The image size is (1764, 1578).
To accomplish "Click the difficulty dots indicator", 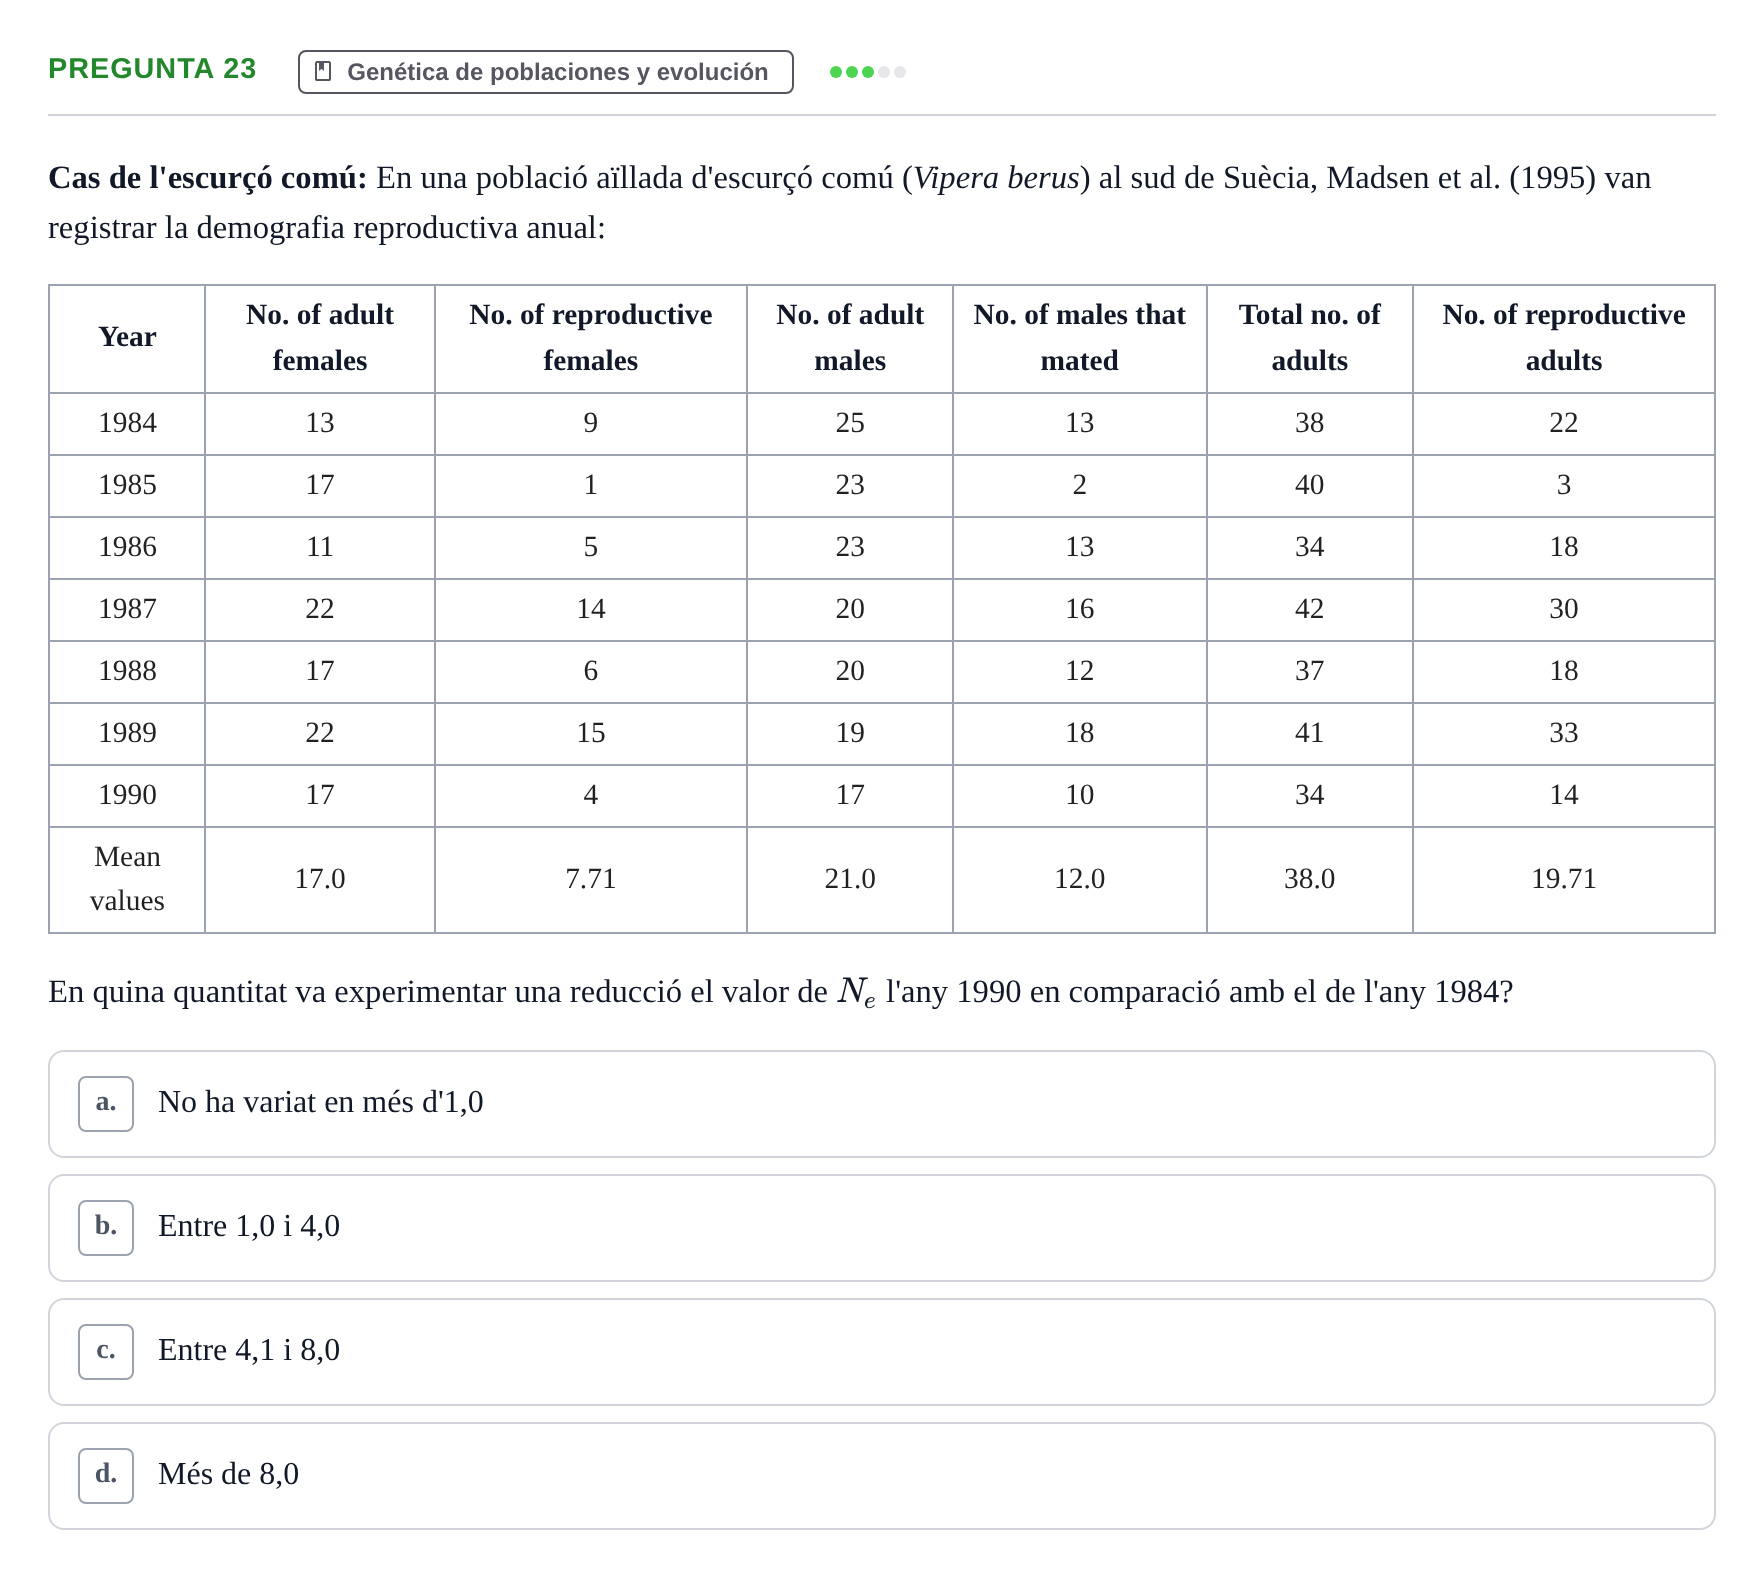I will click(x=868, y=72).
